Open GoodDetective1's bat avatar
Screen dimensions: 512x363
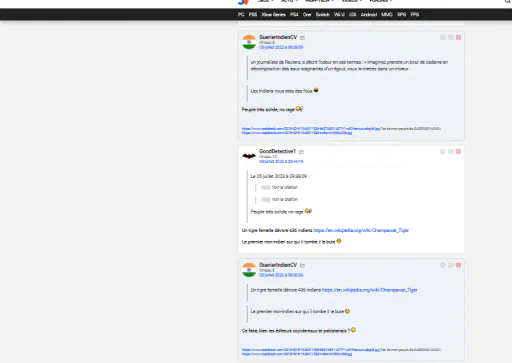pos(249,156)
